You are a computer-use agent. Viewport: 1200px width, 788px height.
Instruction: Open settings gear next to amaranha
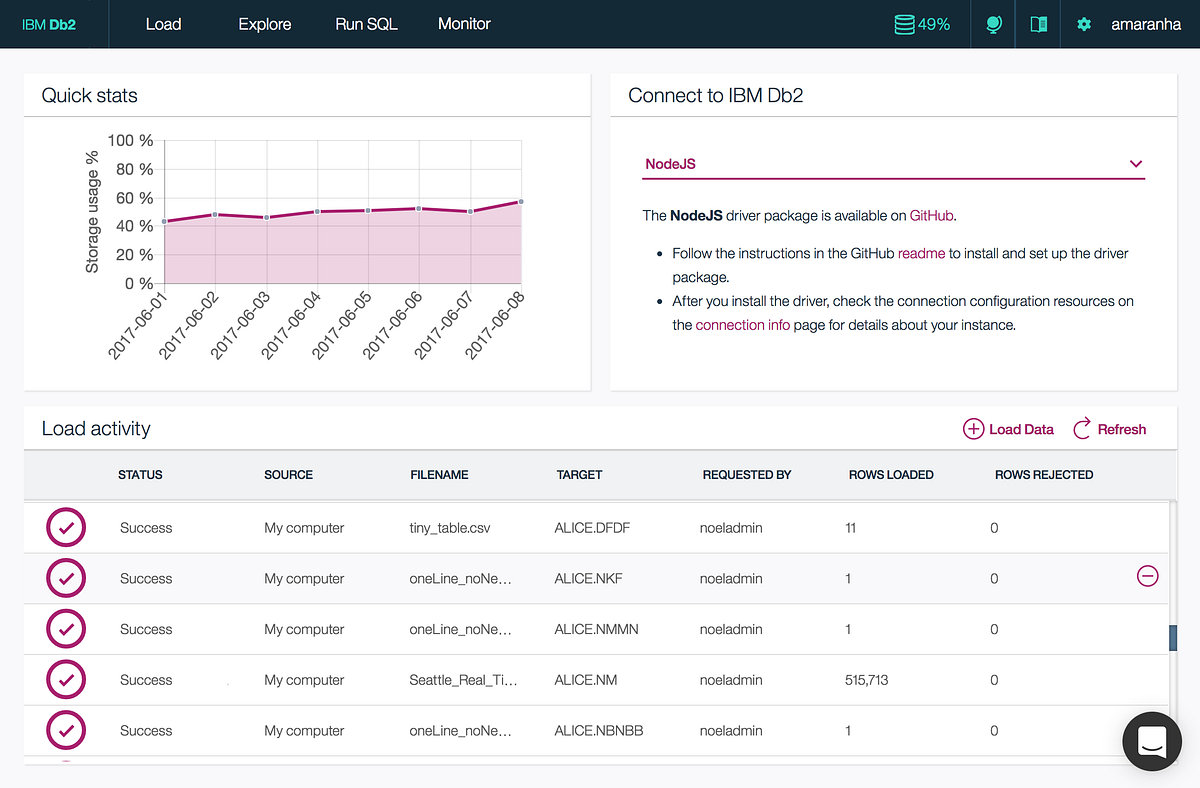click(x=1084, y=24)
